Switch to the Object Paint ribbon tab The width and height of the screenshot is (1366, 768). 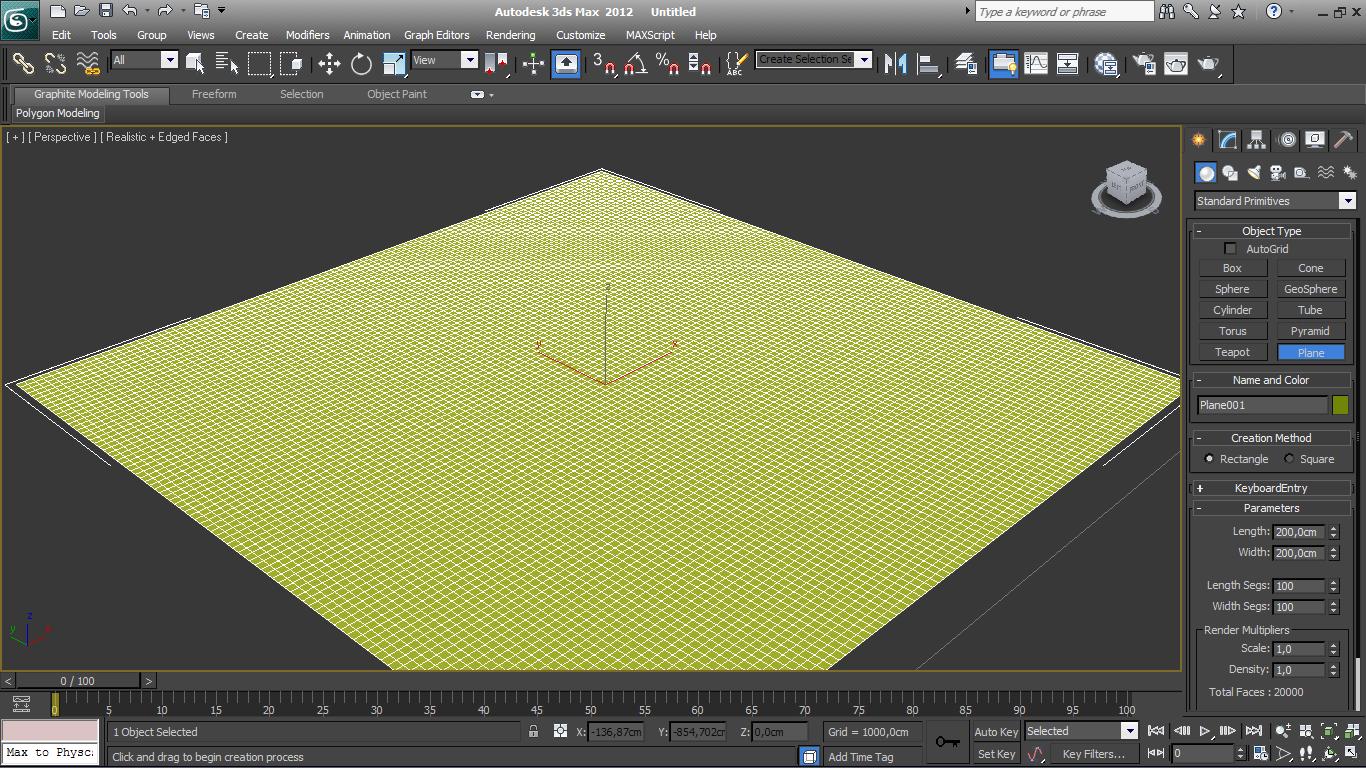point(397,94)
